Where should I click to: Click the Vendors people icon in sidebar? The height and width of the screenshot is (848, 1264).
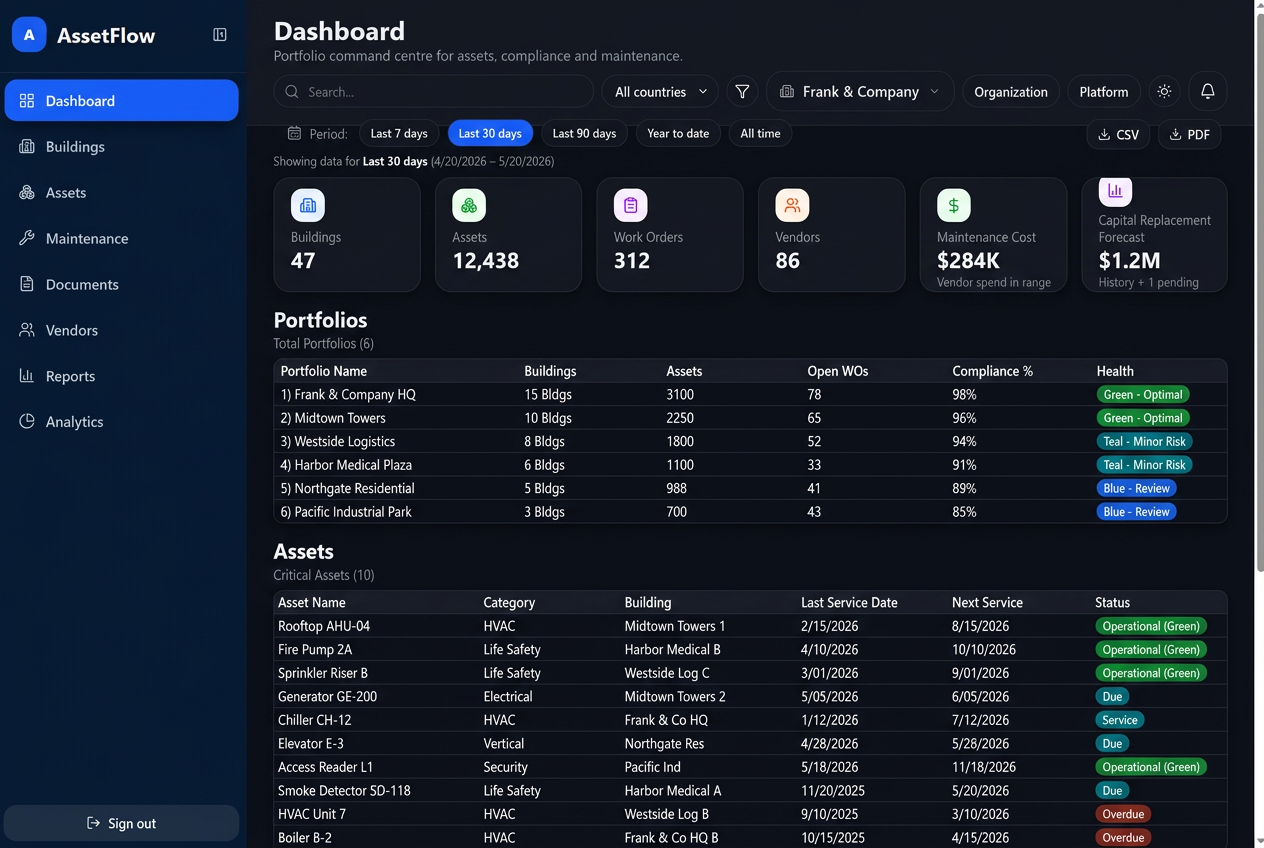tap(27, 330)
